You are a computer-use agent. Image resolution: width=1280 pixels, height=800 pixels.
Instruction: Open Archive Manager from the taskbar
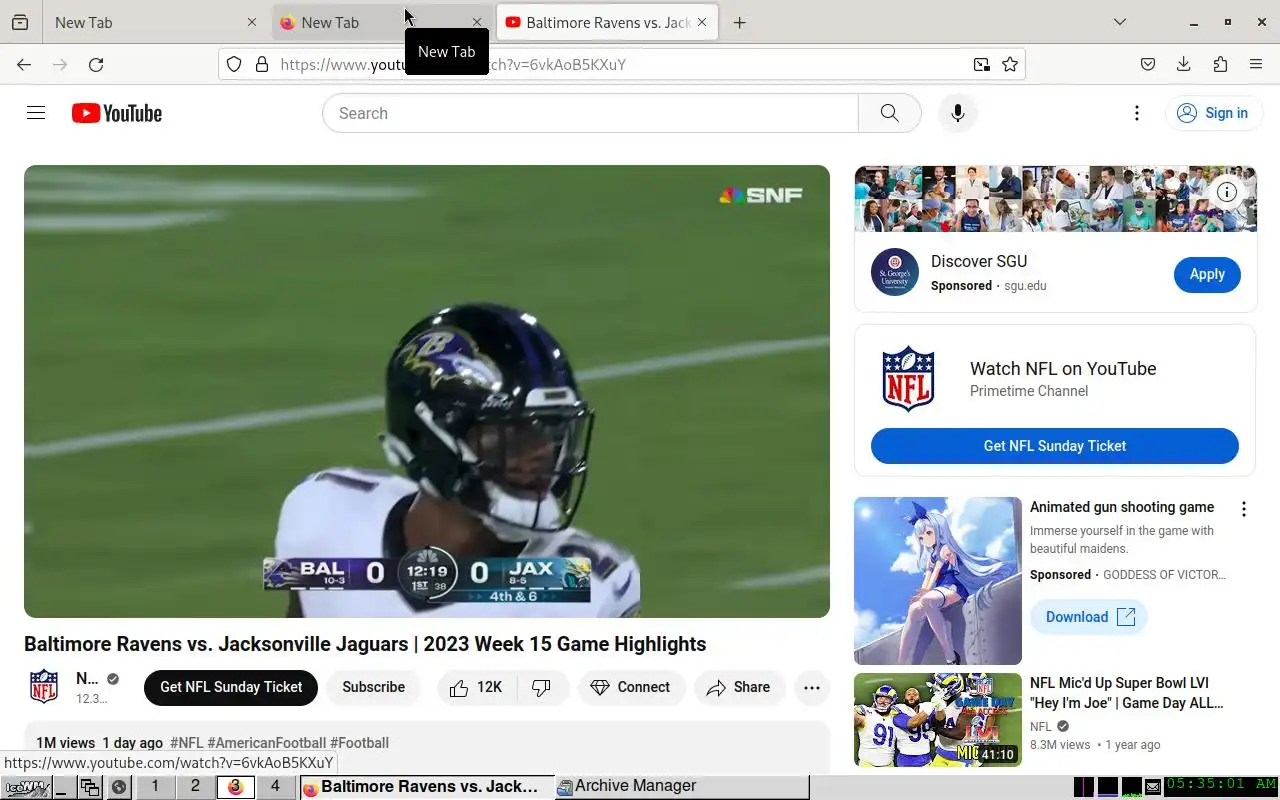681,787
